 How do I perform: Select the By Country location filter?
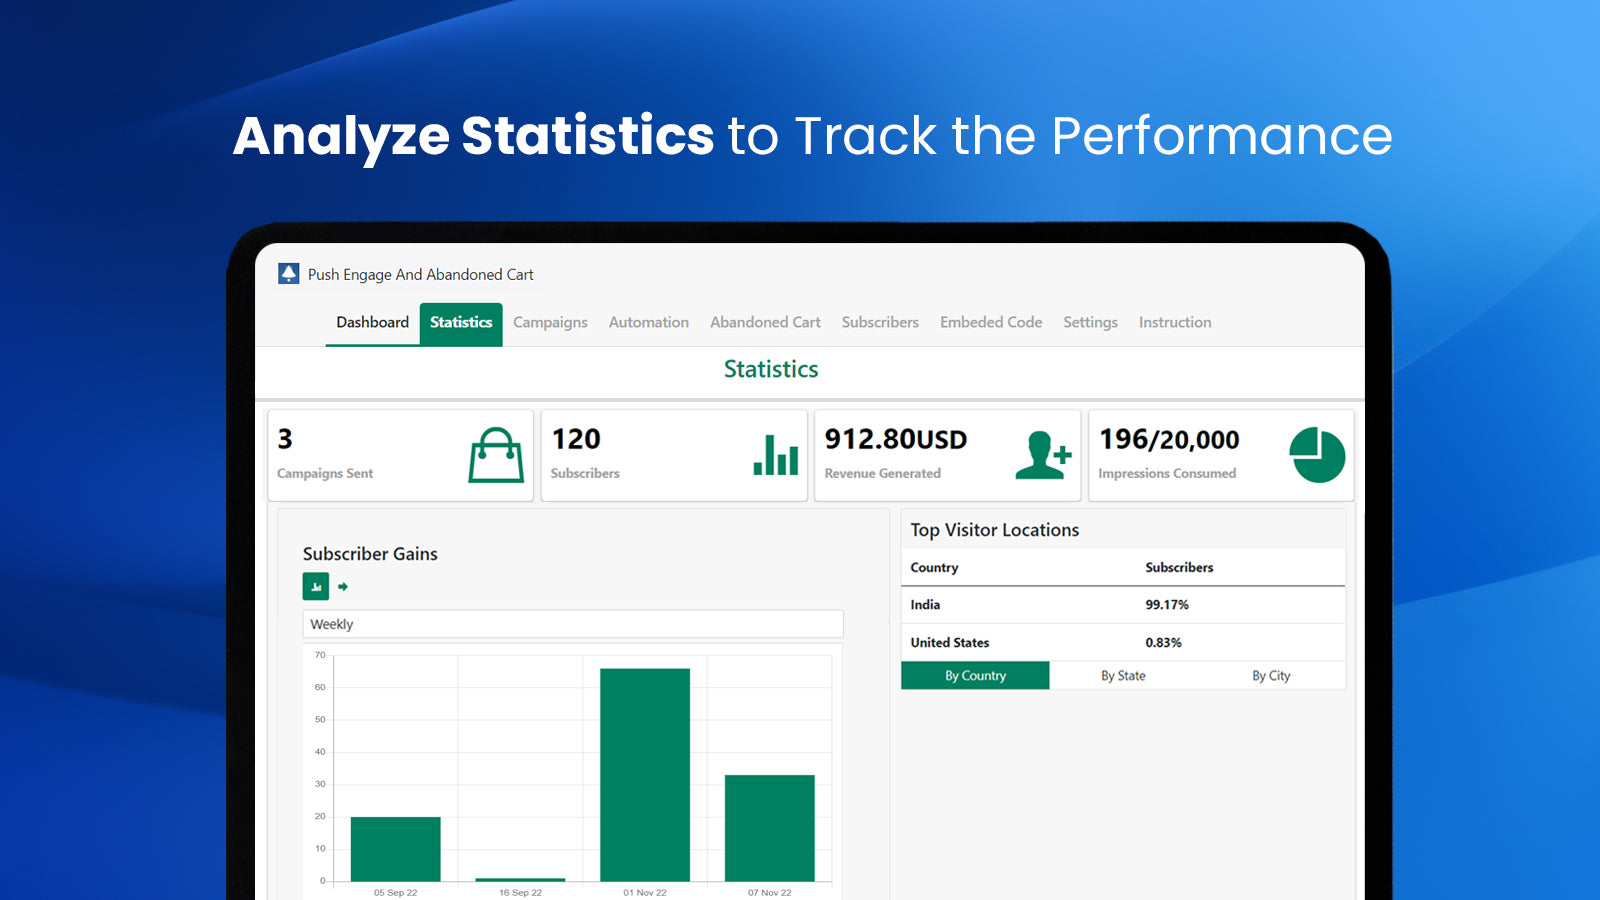(975, 676)
